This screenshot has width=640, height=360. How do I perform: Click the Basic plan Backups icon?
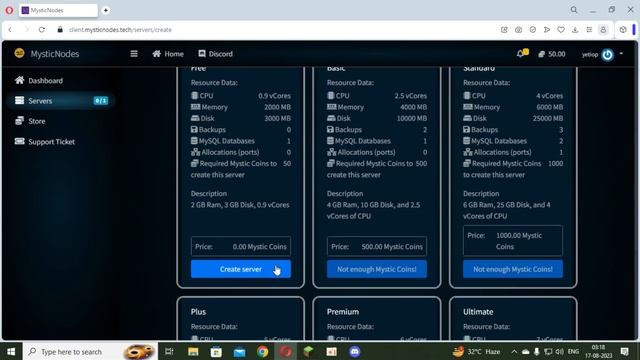pyautogui.click(x=330, y=129)
